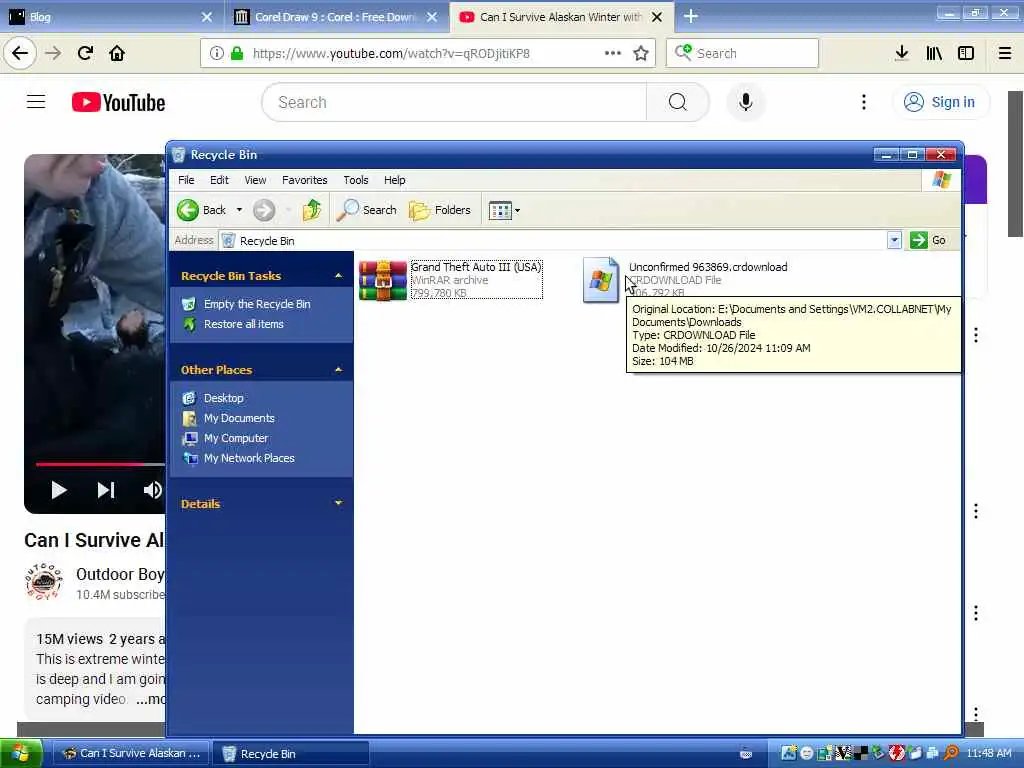The image size is (1024, 768).
Task: Click the YouTube search magnifier button
Action: click(678, 103)
